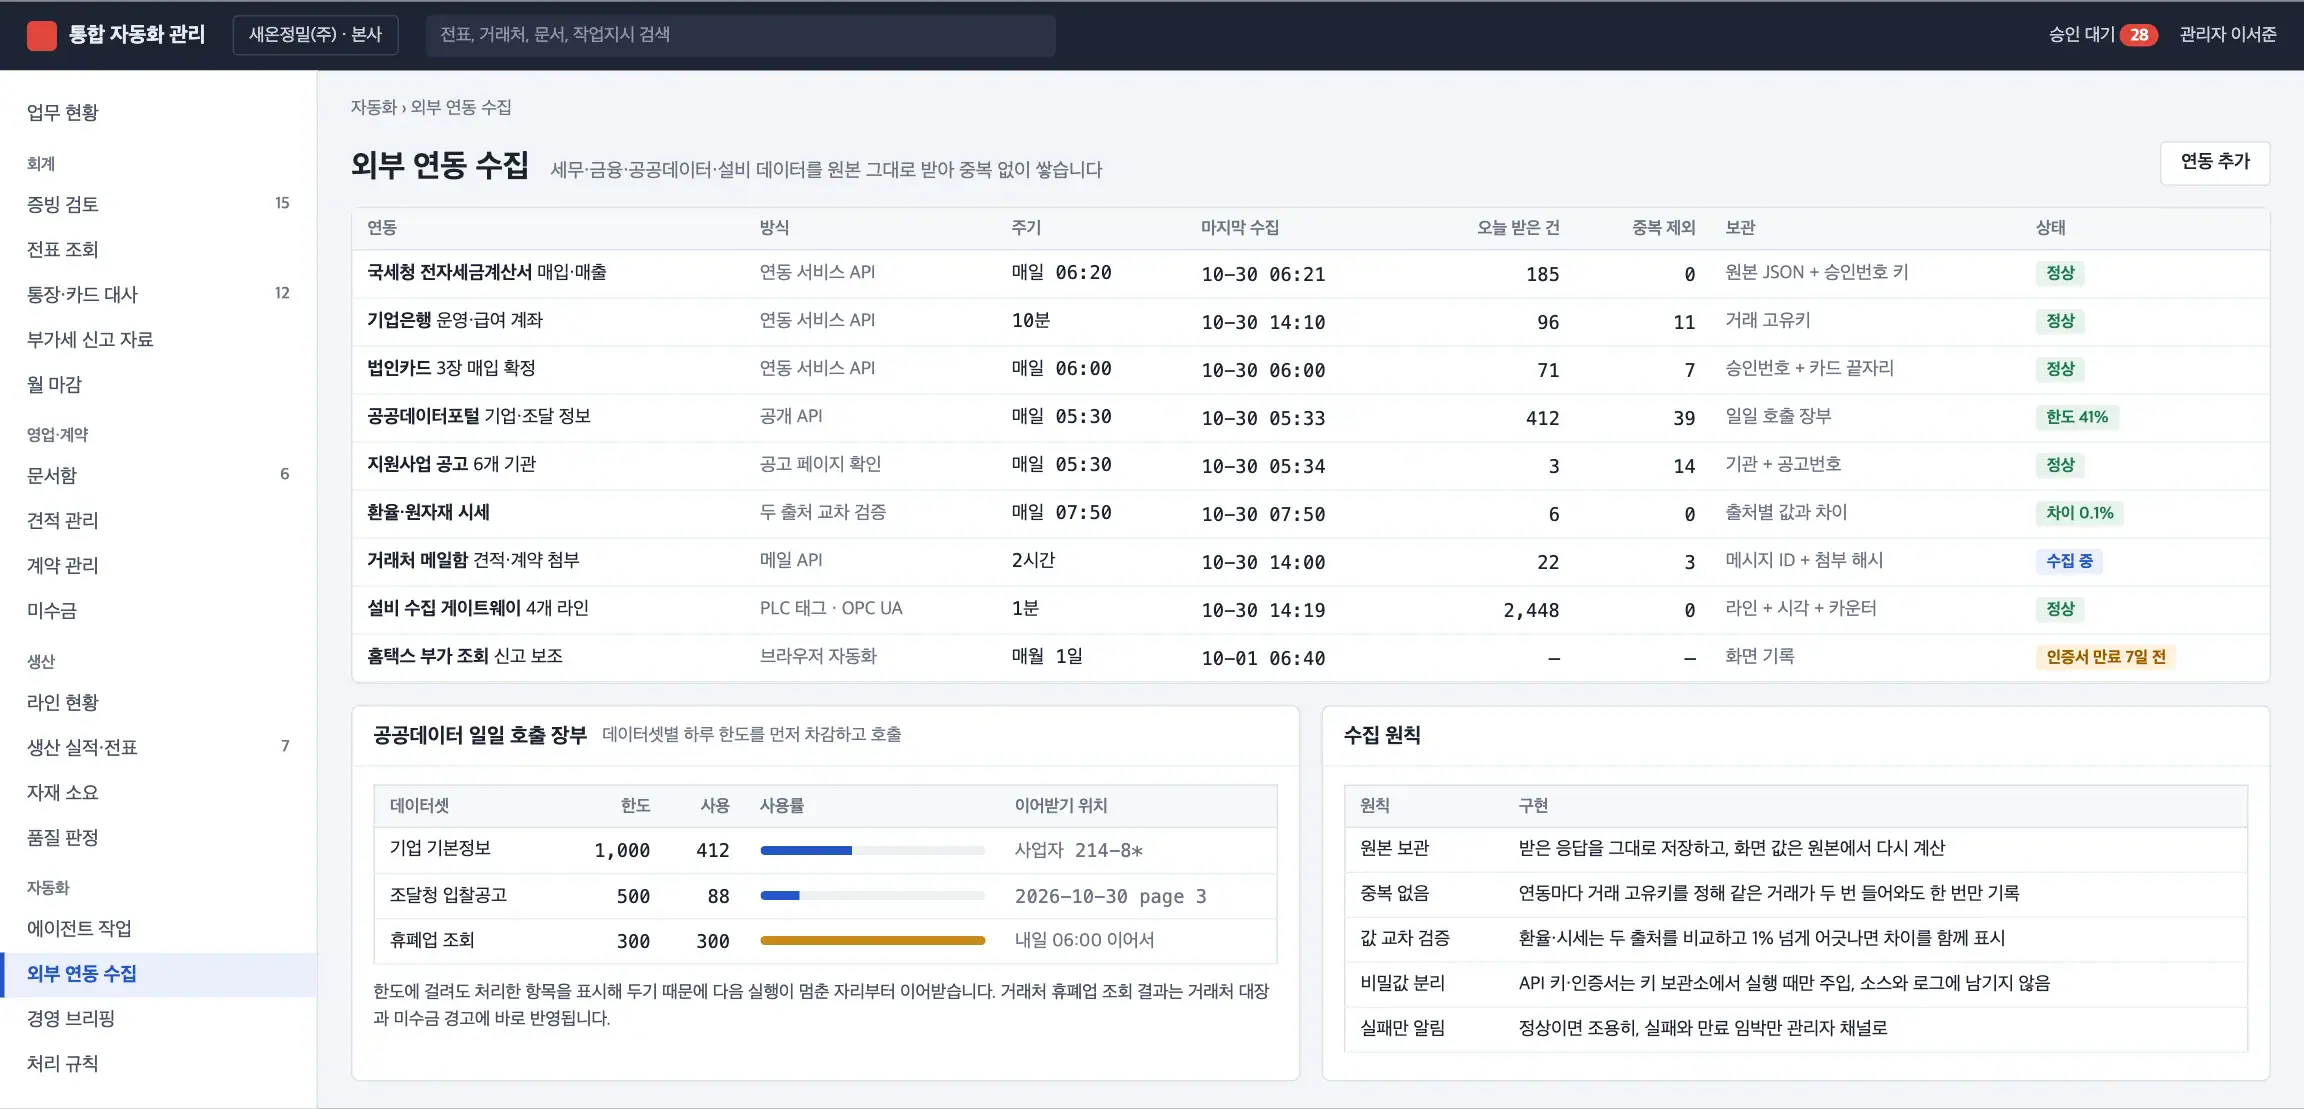This screenshot has height=1109, width=2304.
Task: Select 외부 연동 수집 in sidebar
Action: click(x=158, y=973)
